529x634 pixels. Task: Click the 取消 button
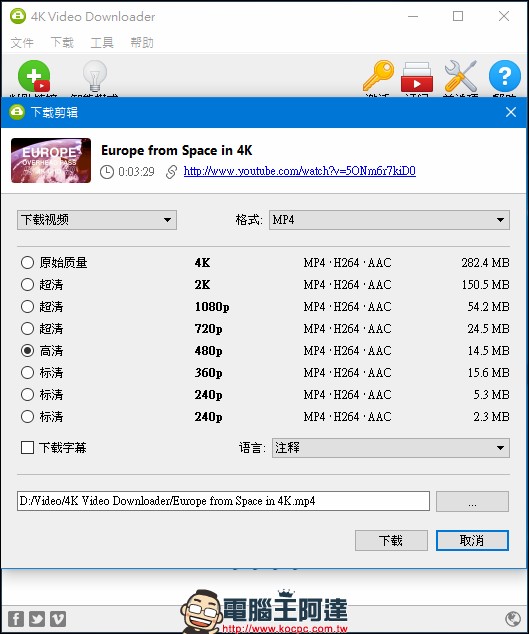pos(472,541)
